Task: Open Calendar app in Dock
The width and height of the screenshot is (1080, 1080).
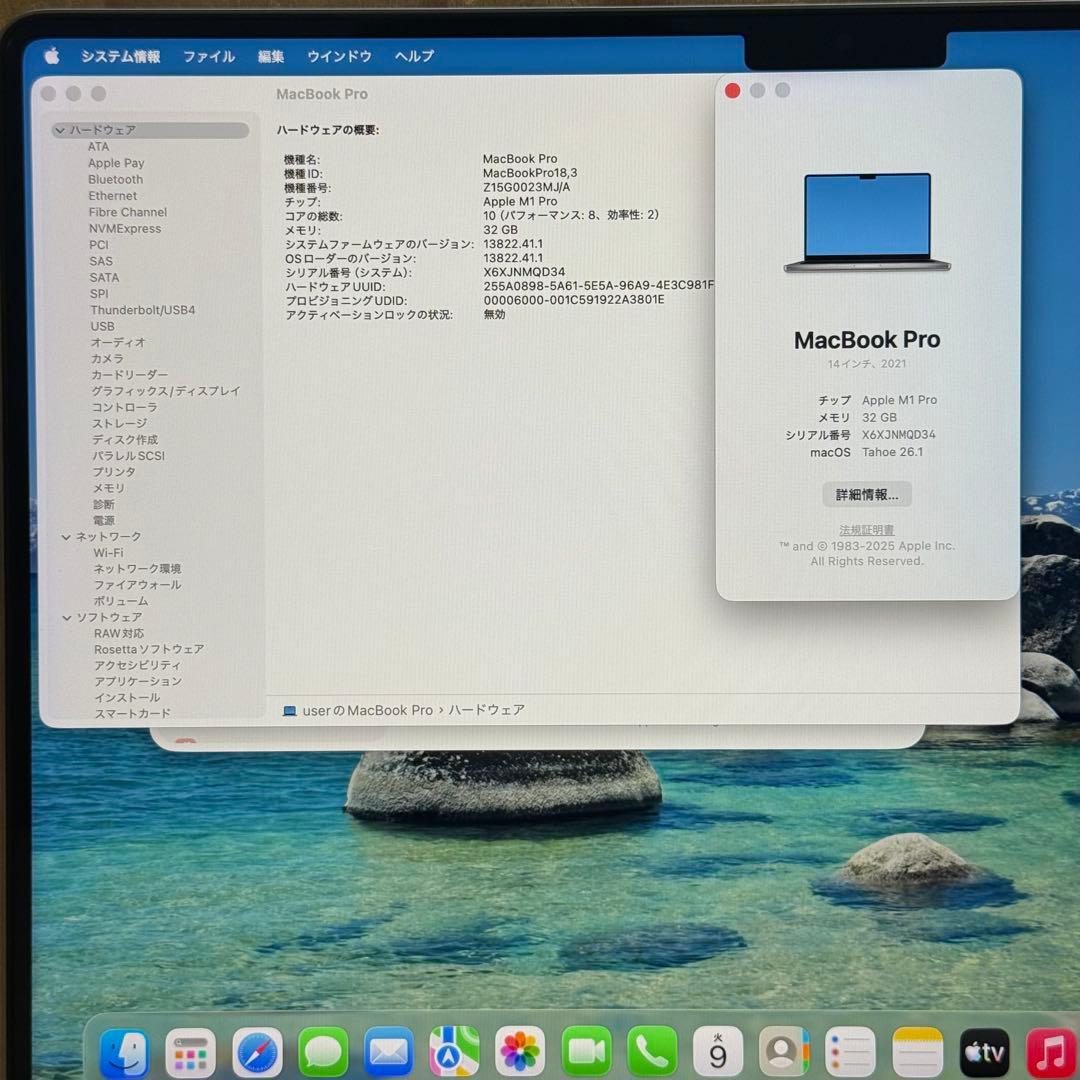Action: click(x=718, y=1052)
